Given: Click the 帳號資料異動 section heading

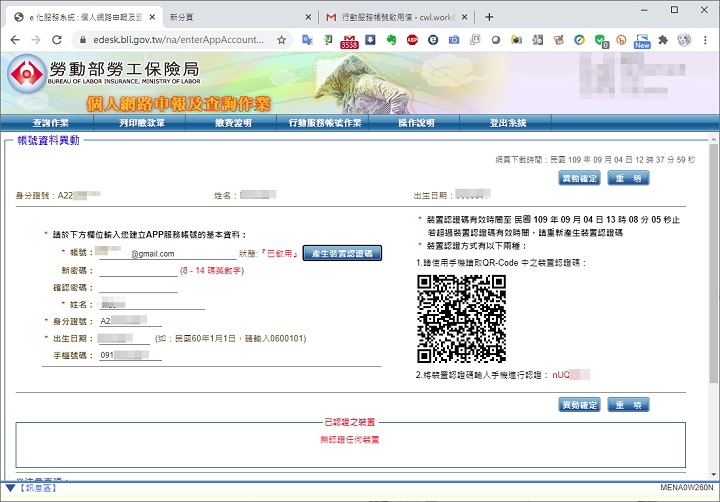Looking at the screenshot, I should point(48,141).
